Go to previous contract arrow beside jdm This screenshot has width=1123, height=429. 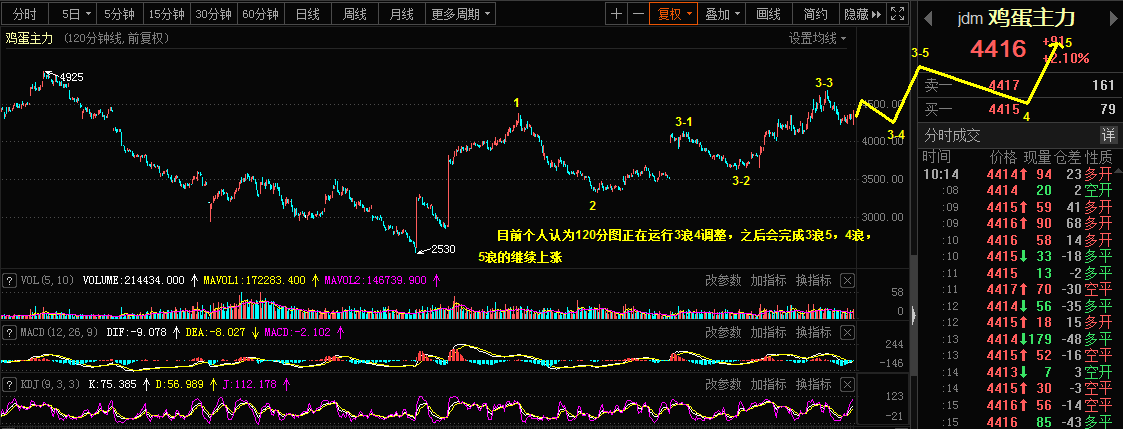pyautogui.click(x=926, y=17)
